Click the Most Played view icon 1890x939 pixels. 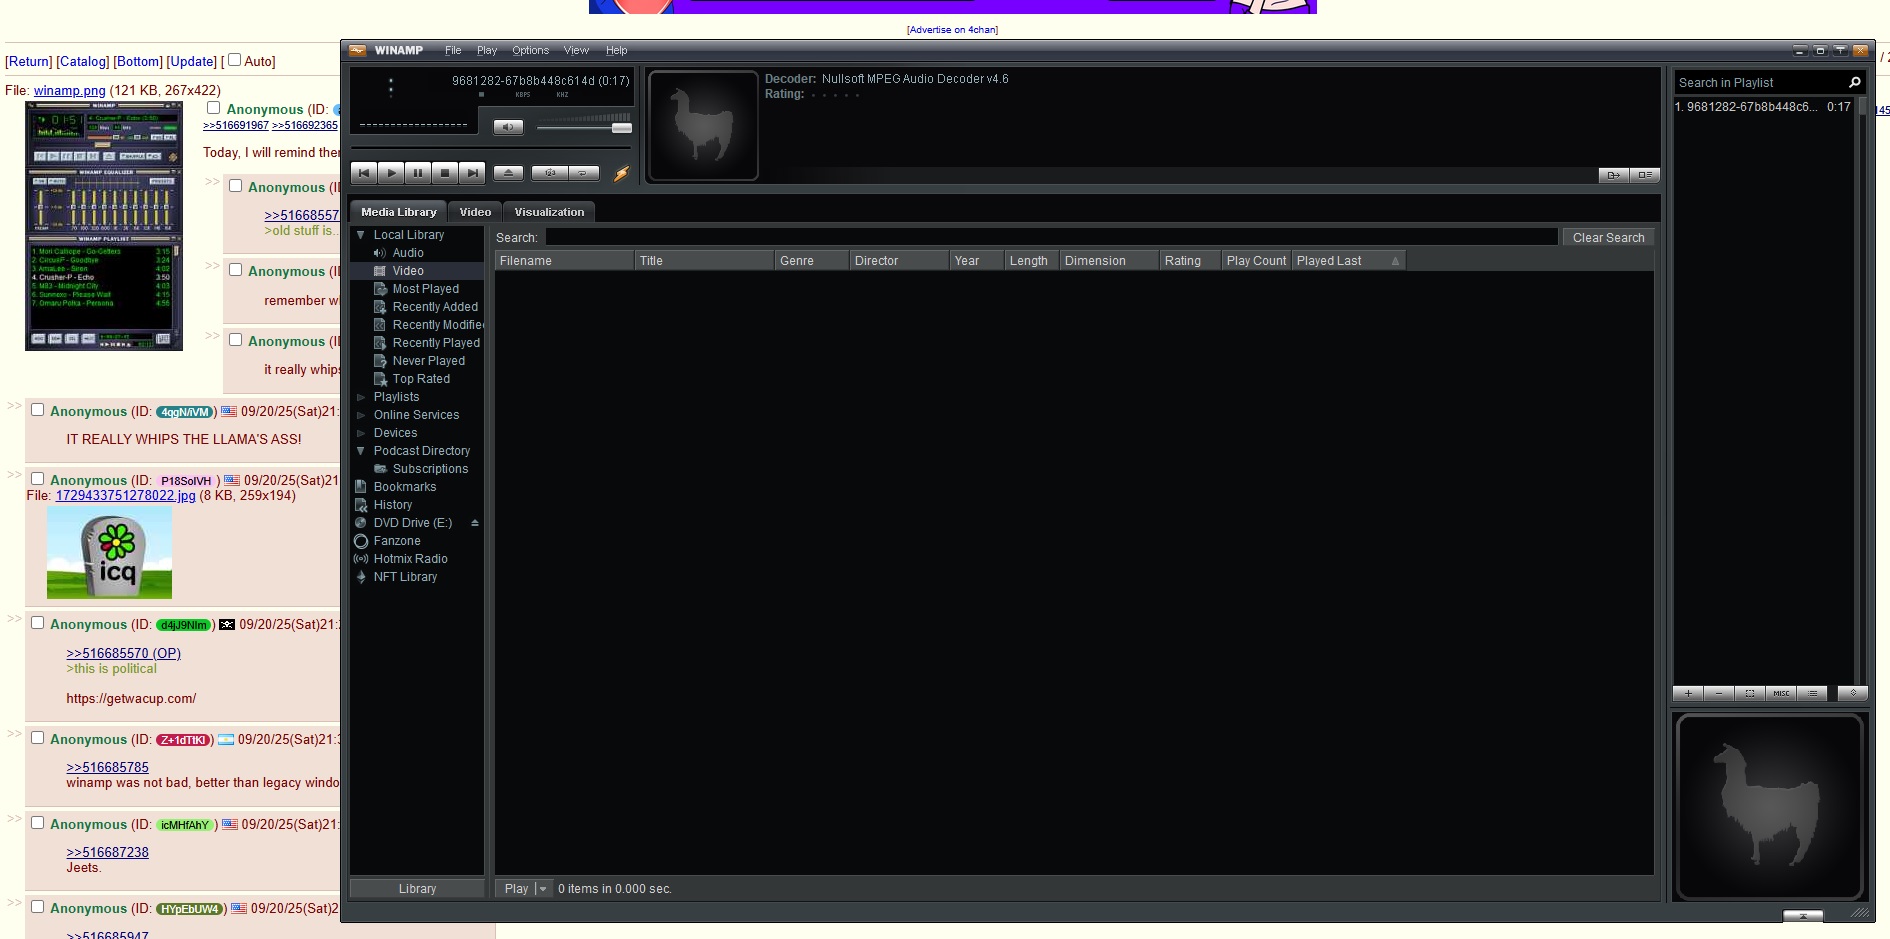pyautogui.click(x=380, y=289)
